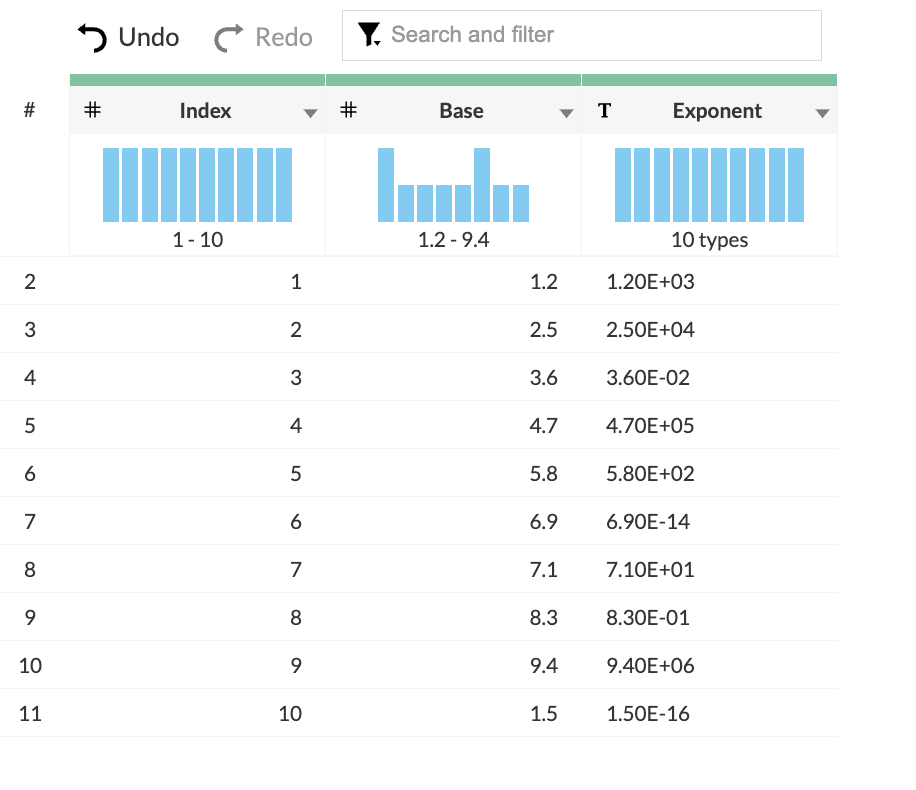Click the filter funnel icon
The height and width of the screenshot is (790, 916).
click(369, 36)
